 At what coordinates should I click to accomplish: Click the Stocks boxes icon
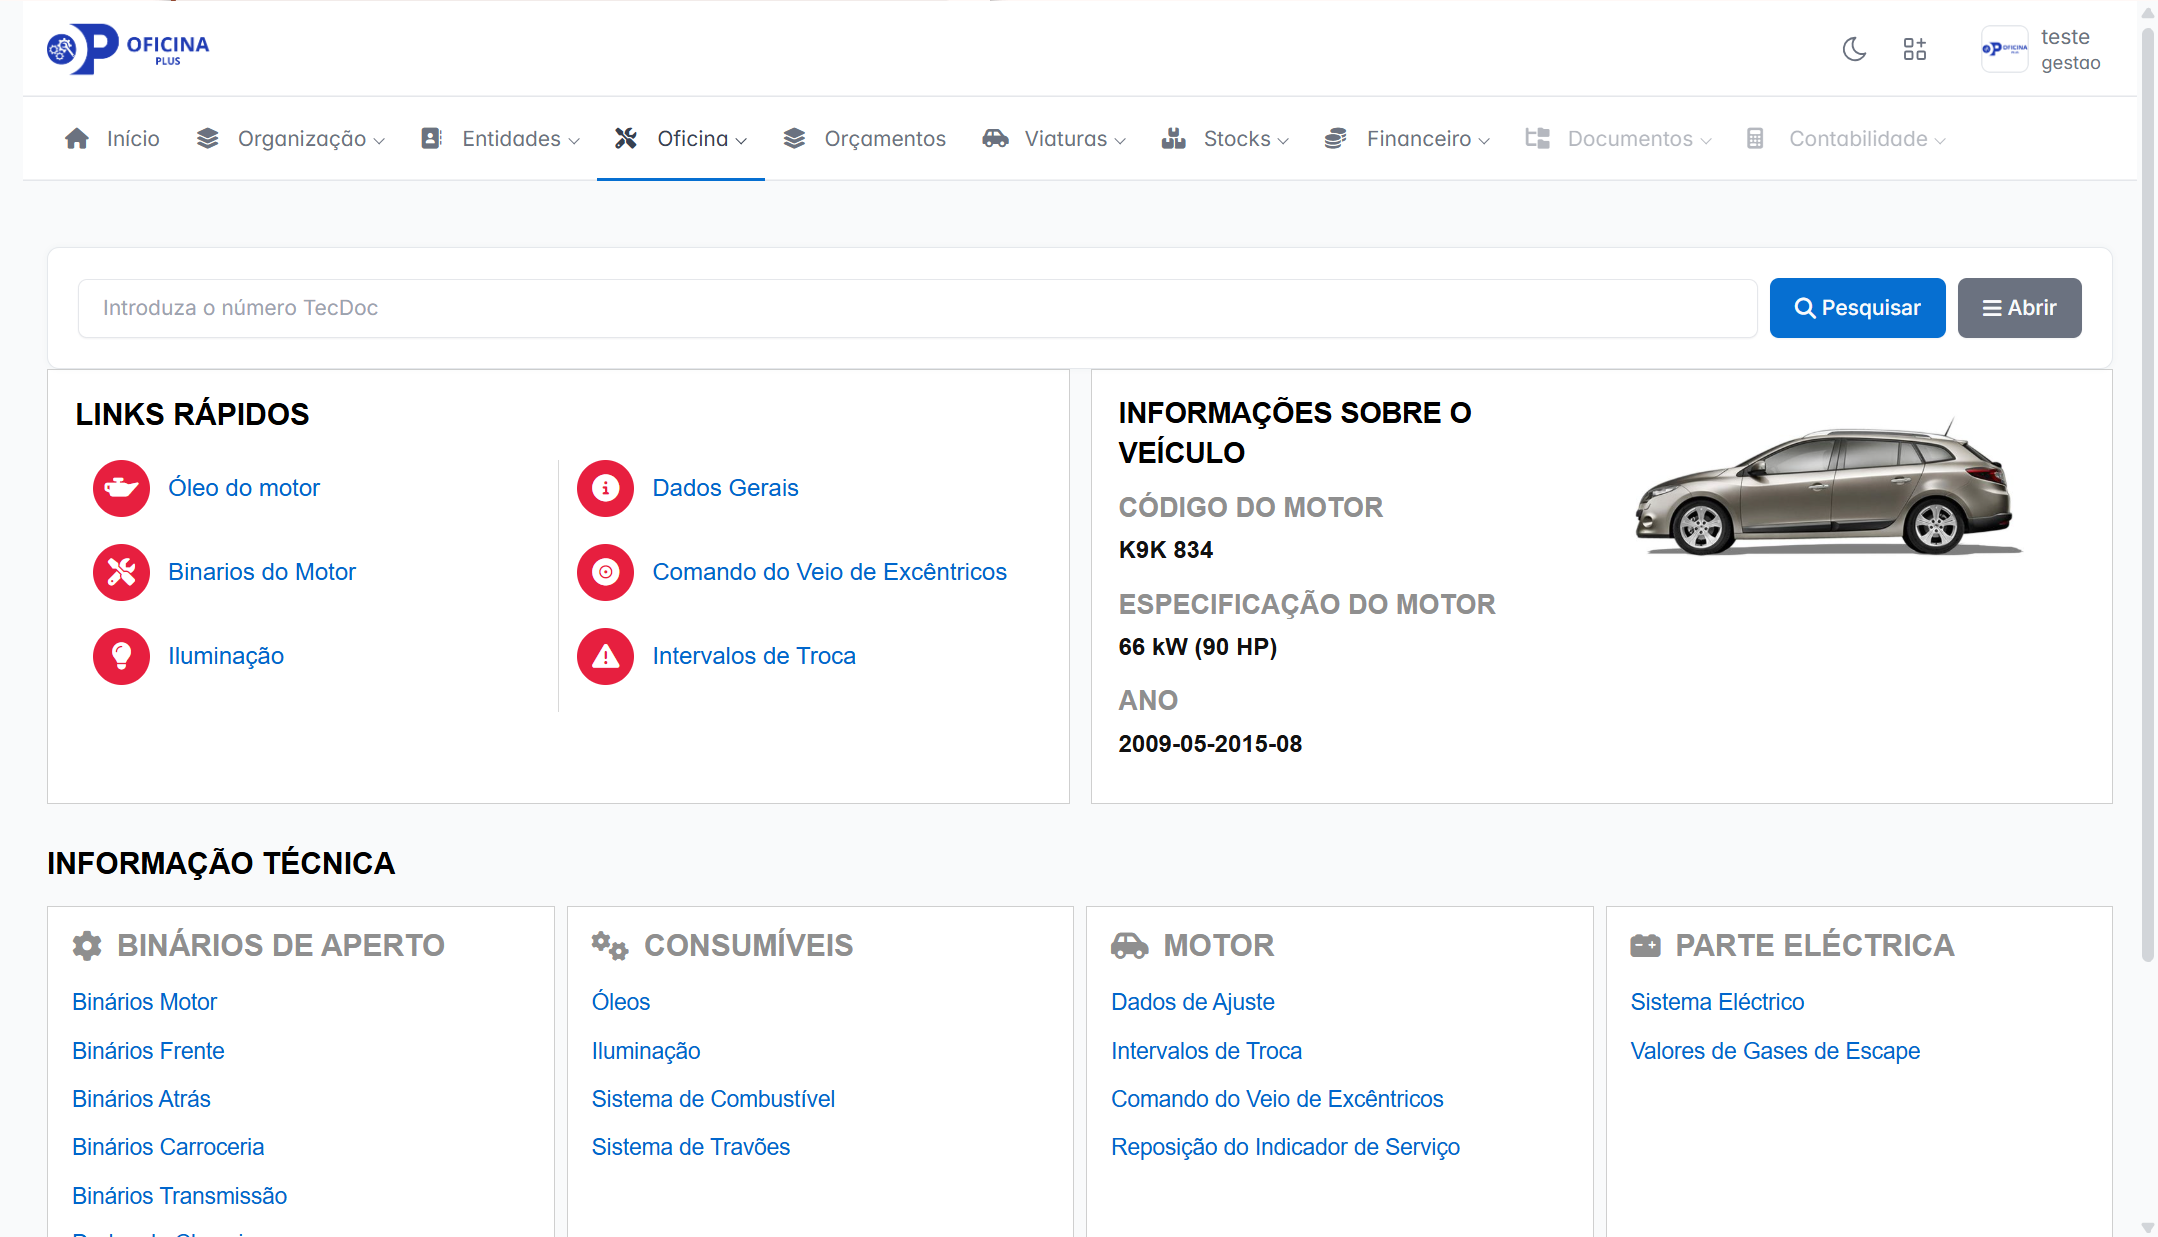(1173, 139)
